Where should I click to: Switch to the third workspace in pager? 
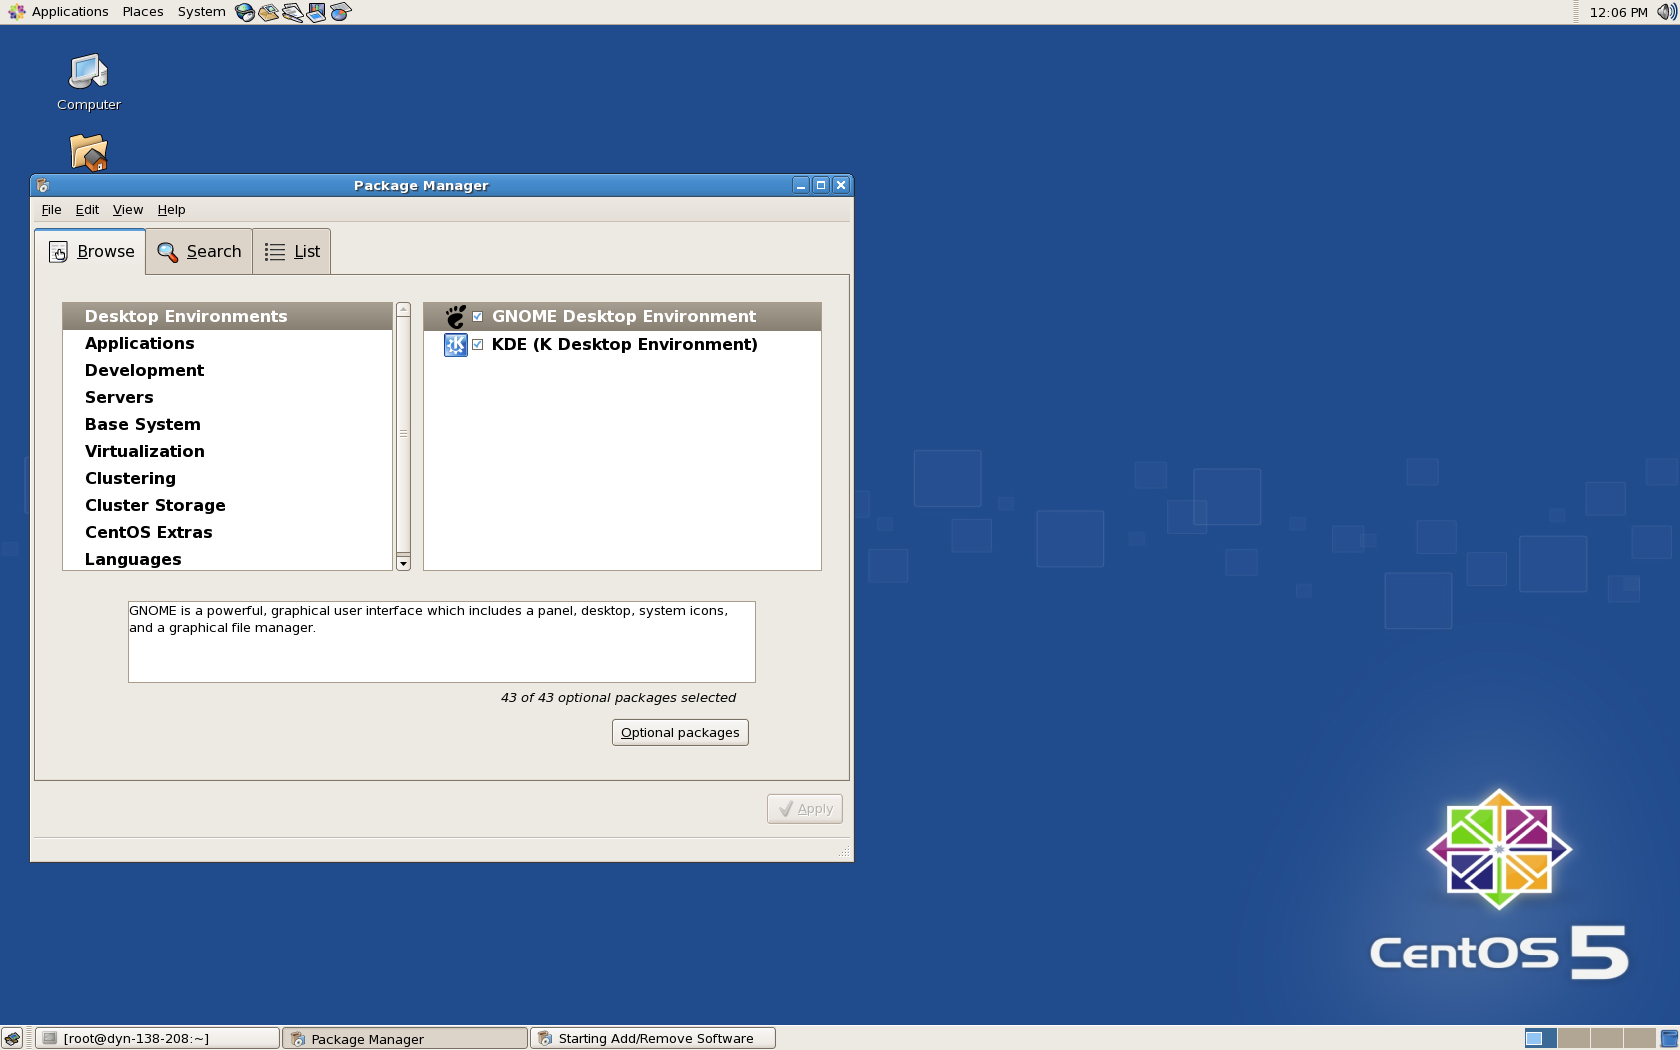1607,1038
